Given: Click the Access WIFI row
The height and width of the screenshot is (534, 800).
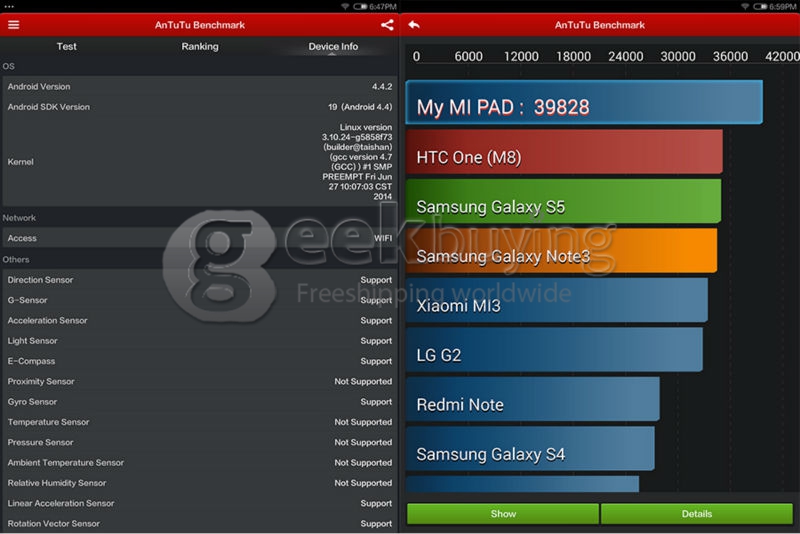Looking at the screenshot, I should click(199, 238).
